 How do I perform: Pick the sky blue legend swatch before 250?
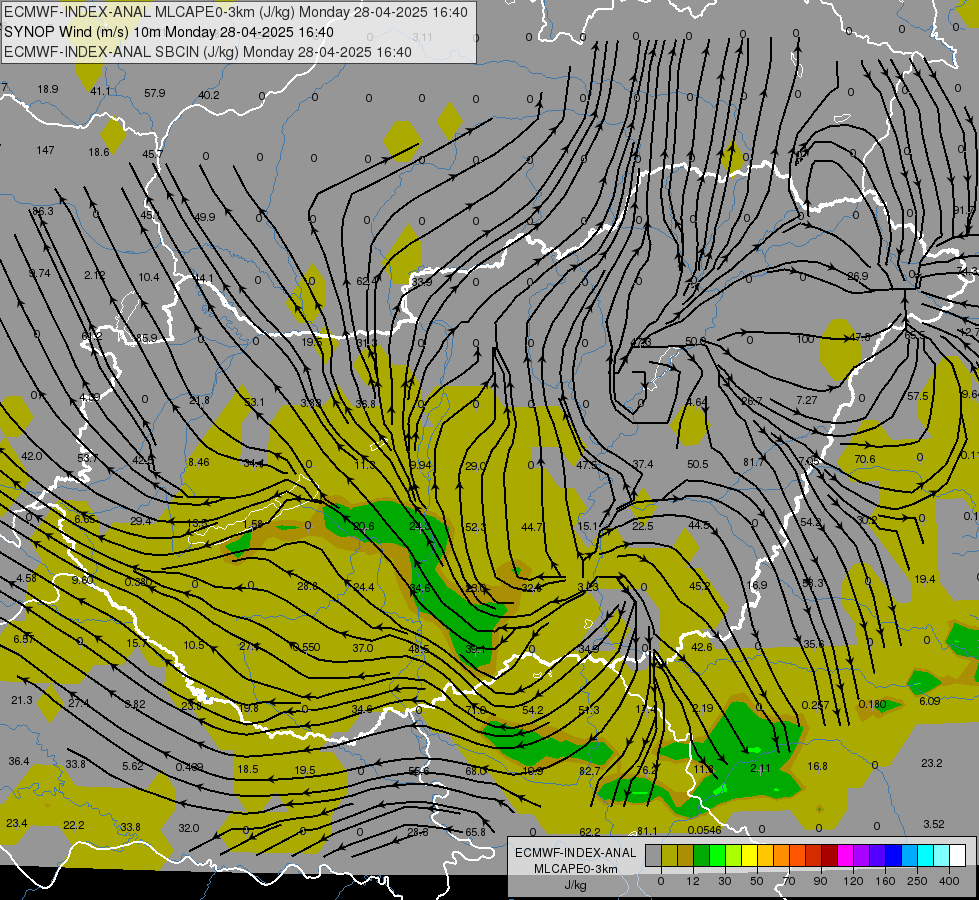tap(910, 855)
